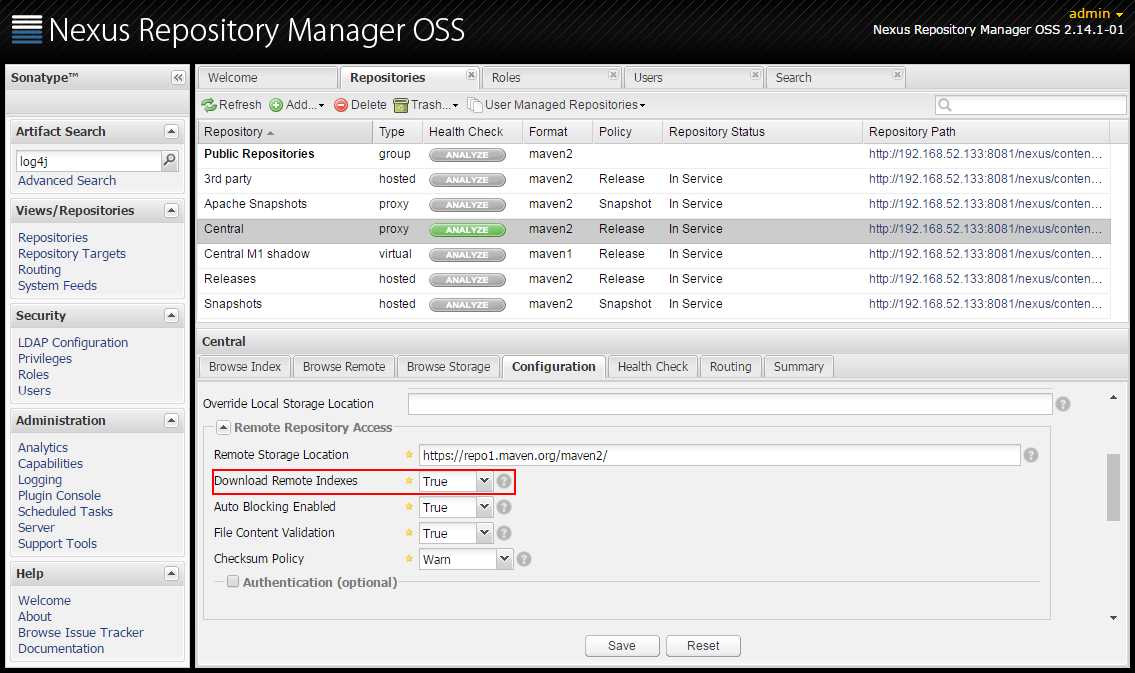Open the Browse Index tab
Viewport: 1135px width, 673px height.
click(245, 367)
